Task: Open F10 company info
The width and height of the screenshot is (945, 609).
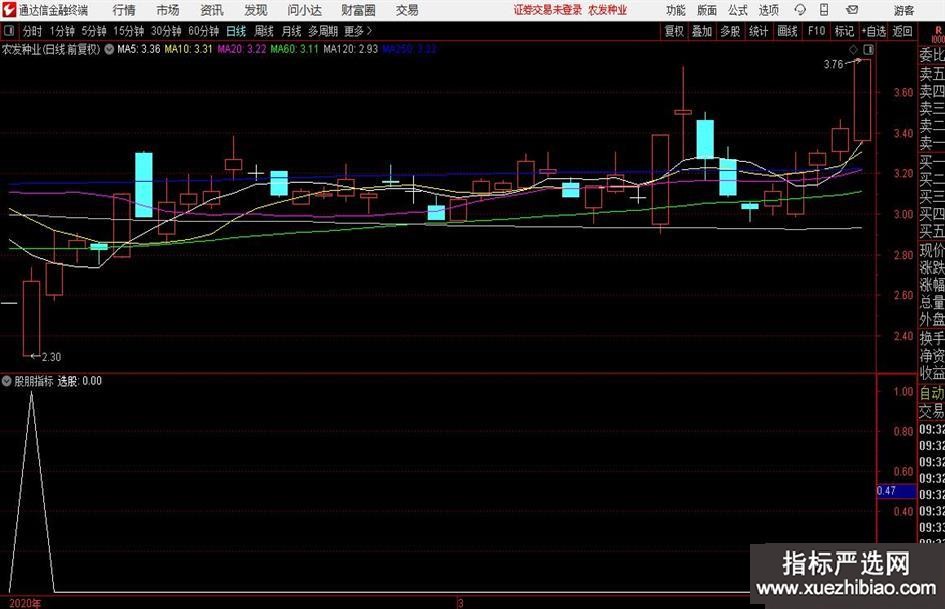Action: click(x=817, y=31)
